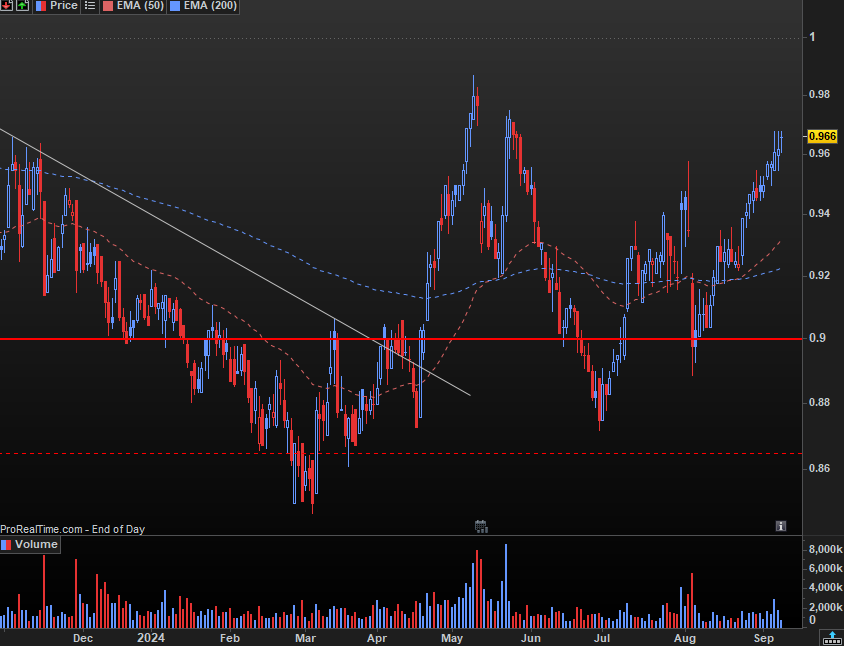844x646 pixels.
Task: Click the 0.96 price axis label
Action: 820,153
